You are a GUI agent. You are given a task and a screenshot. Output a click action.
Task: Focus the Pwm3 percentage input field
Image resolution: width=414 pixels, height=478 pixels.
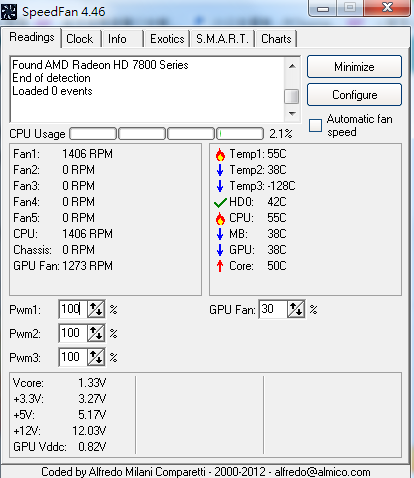(73, 357)
